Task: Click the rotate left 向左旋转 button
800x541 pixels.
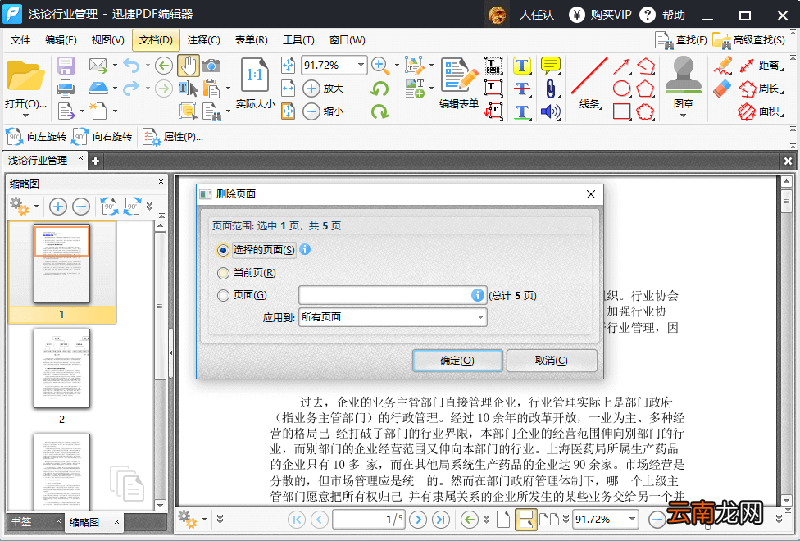Action: coord(36,137)
